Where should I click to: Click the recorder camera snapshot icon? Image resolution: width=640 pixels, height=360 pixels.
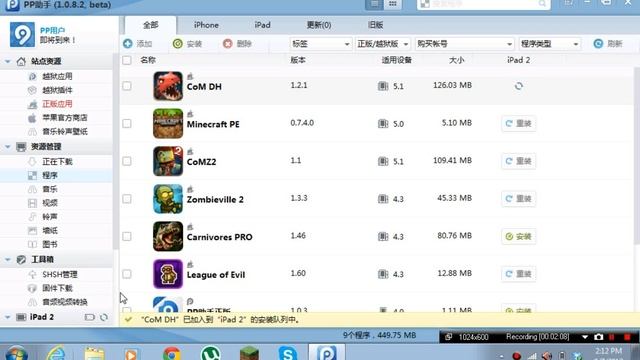coord(598,337)
